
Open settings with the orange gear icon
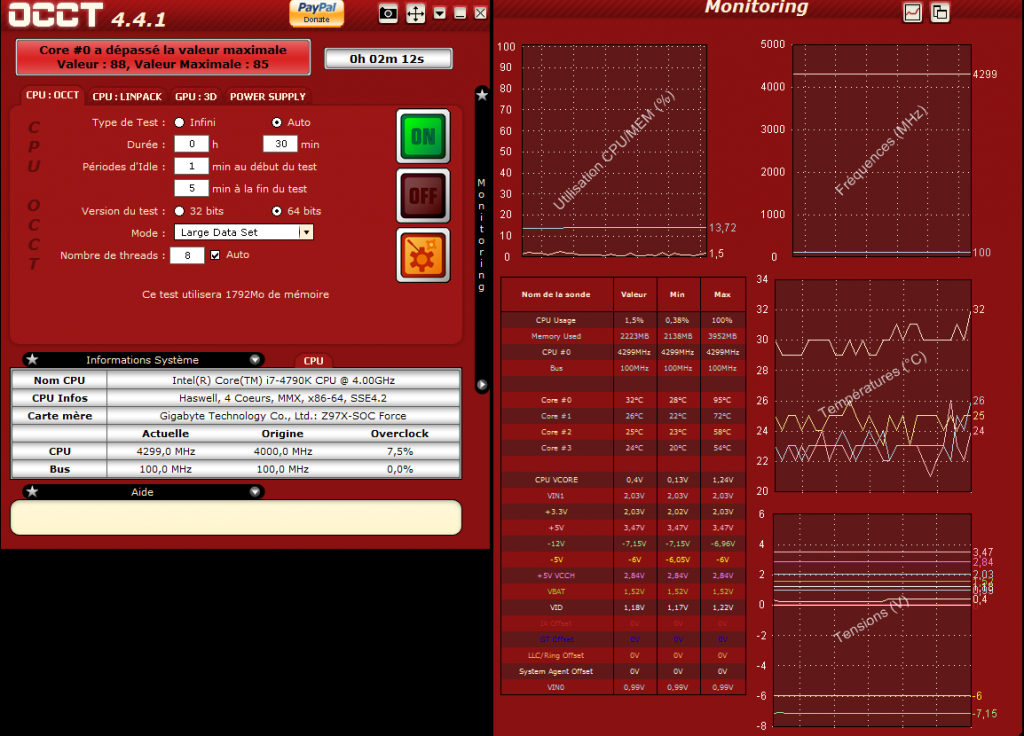point(423,255)
